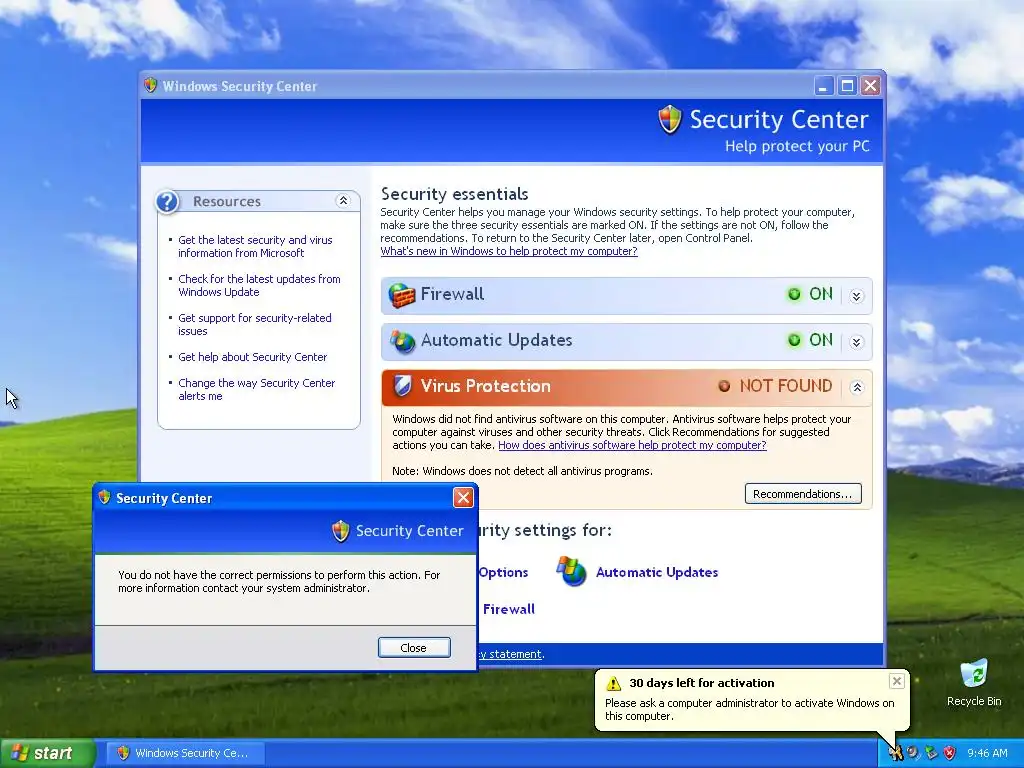Screen dimensions: 1024x768
Task: Click the warning icon in activation balloon
Action: (x=613, y=683)
